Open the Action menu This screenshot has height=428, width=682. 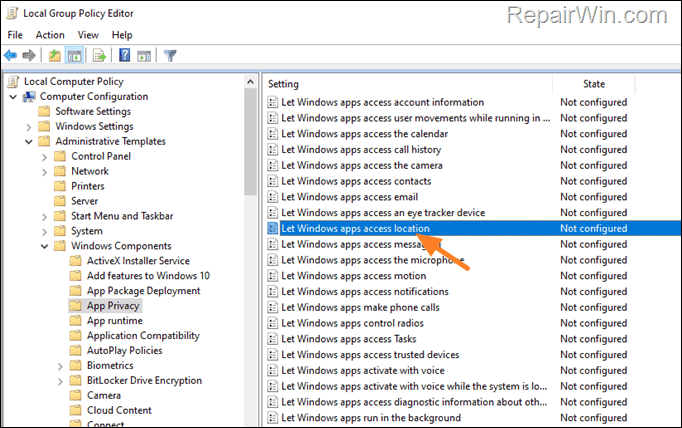(50, 35)
